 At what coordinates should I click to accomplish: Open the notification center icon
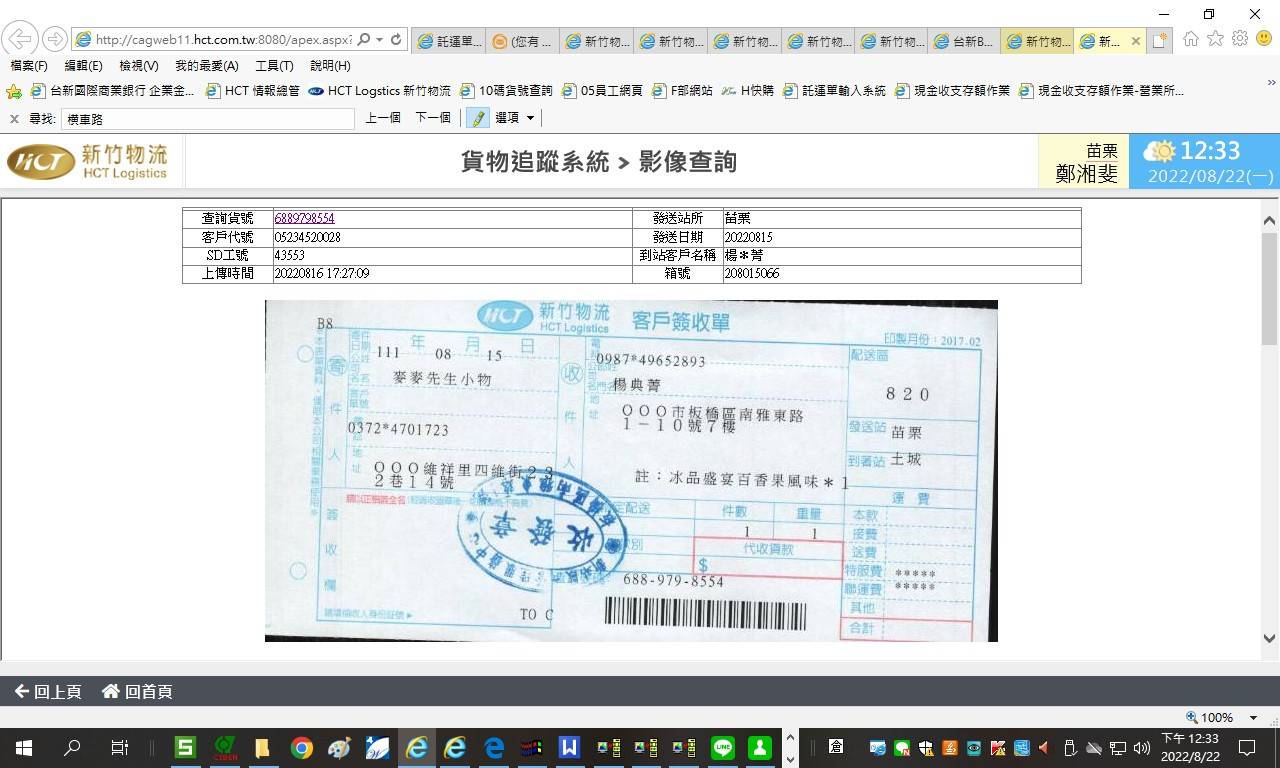1247,747
